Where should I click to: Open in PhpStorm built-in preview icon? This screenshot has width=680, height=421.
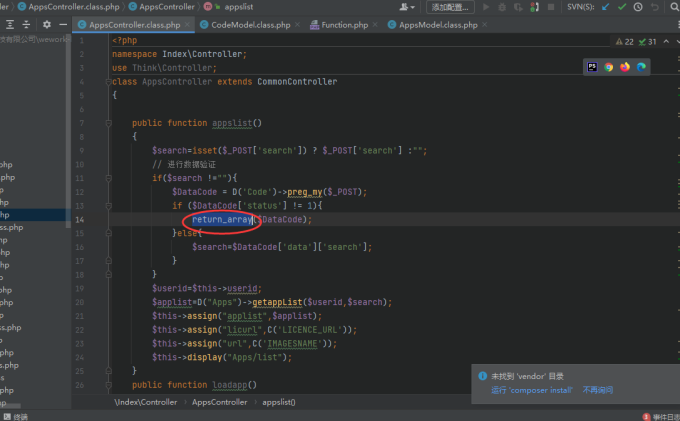592,67
